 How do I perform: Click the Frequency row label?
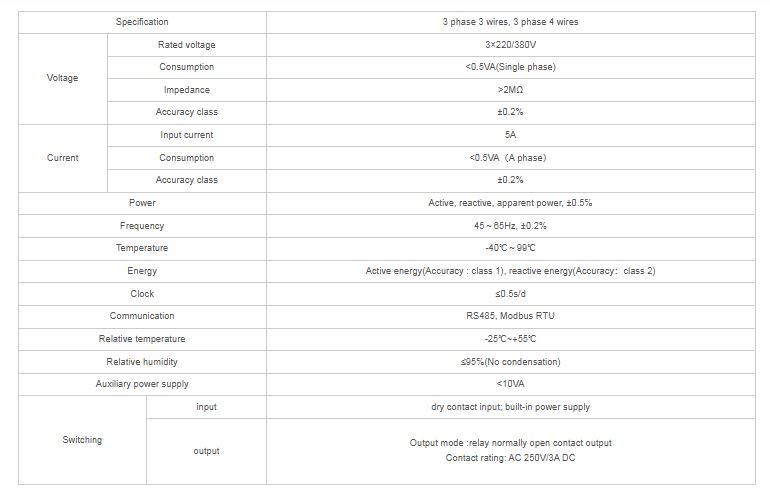tap(142, 226)
